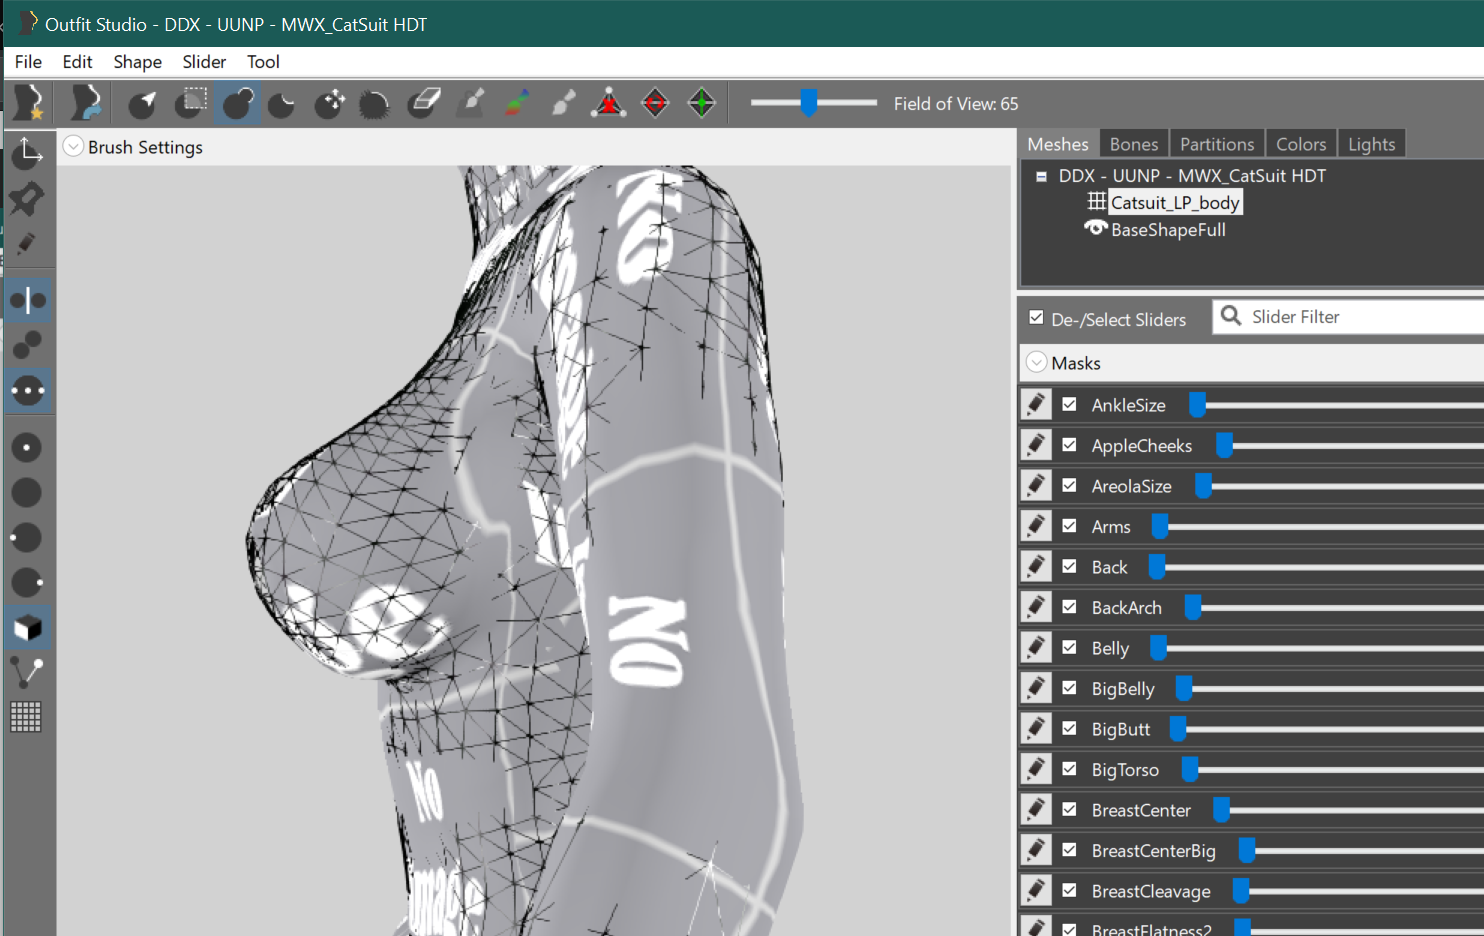The height and width of the screenshot is (936, 1484).
Task: Select the eraser Undiff brush tool
Action: click(x=424, y=103)
